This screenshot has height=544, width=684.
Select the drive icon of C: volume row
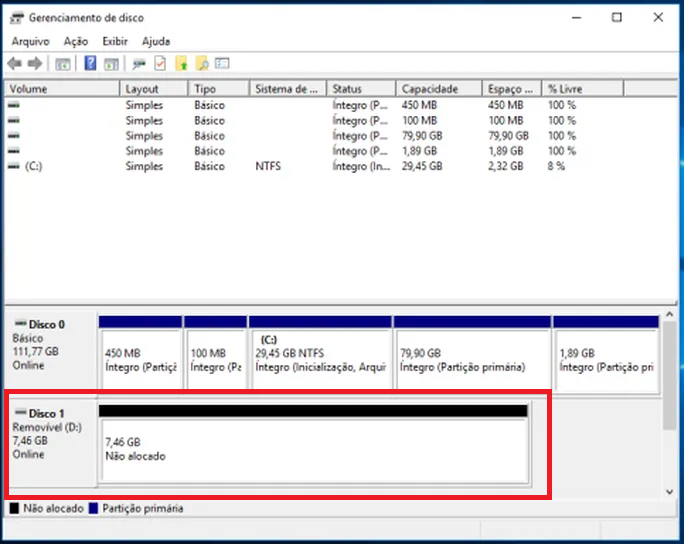click(x=14, y=166)
